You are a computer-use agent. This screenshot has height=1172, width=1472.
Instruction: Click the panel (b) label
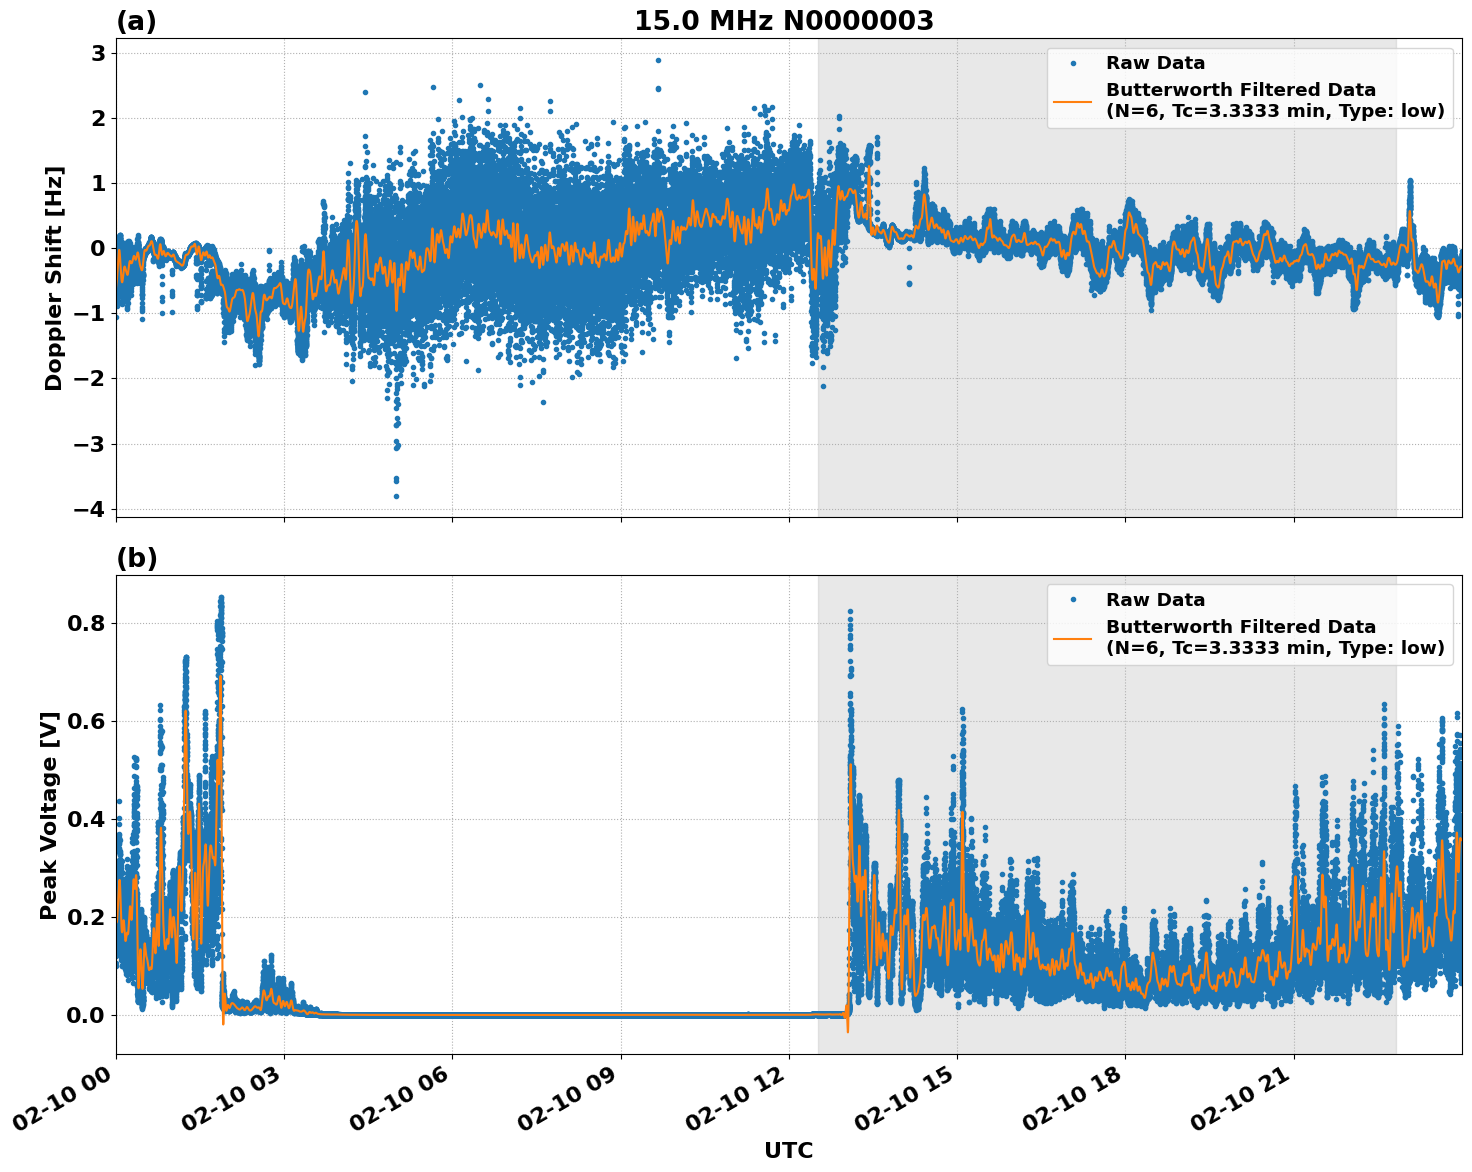tap(136, 558)
